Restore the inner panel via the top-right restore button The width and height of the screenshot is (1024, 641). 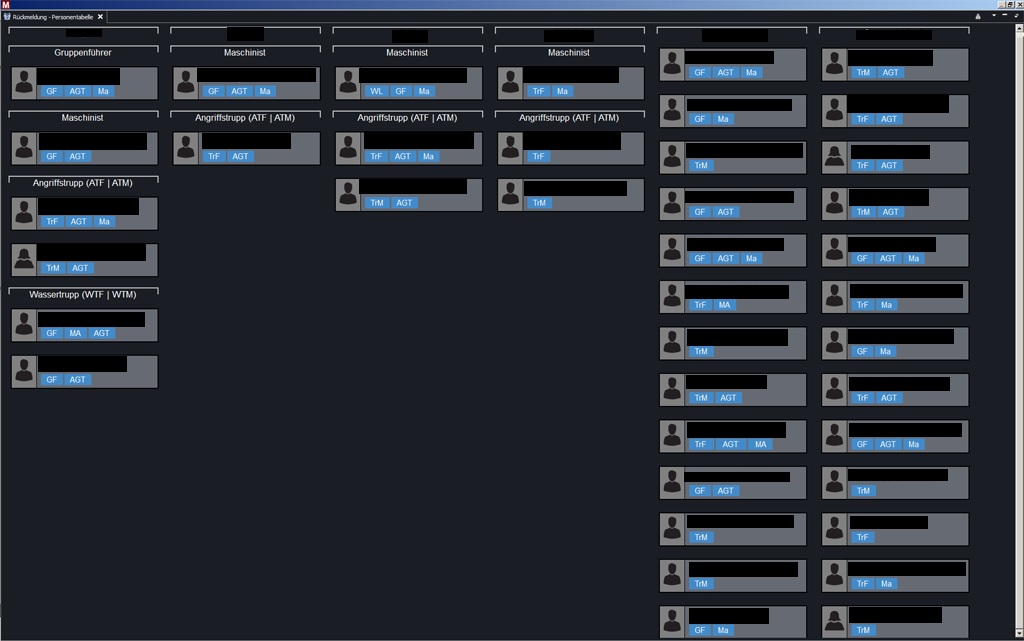click(x=1017, y=16)
